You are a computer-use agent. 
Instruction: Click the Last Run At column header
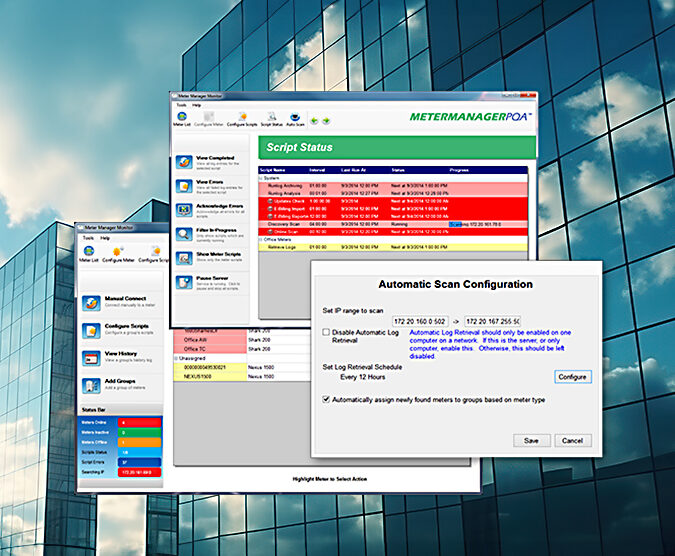click(353, 170)
